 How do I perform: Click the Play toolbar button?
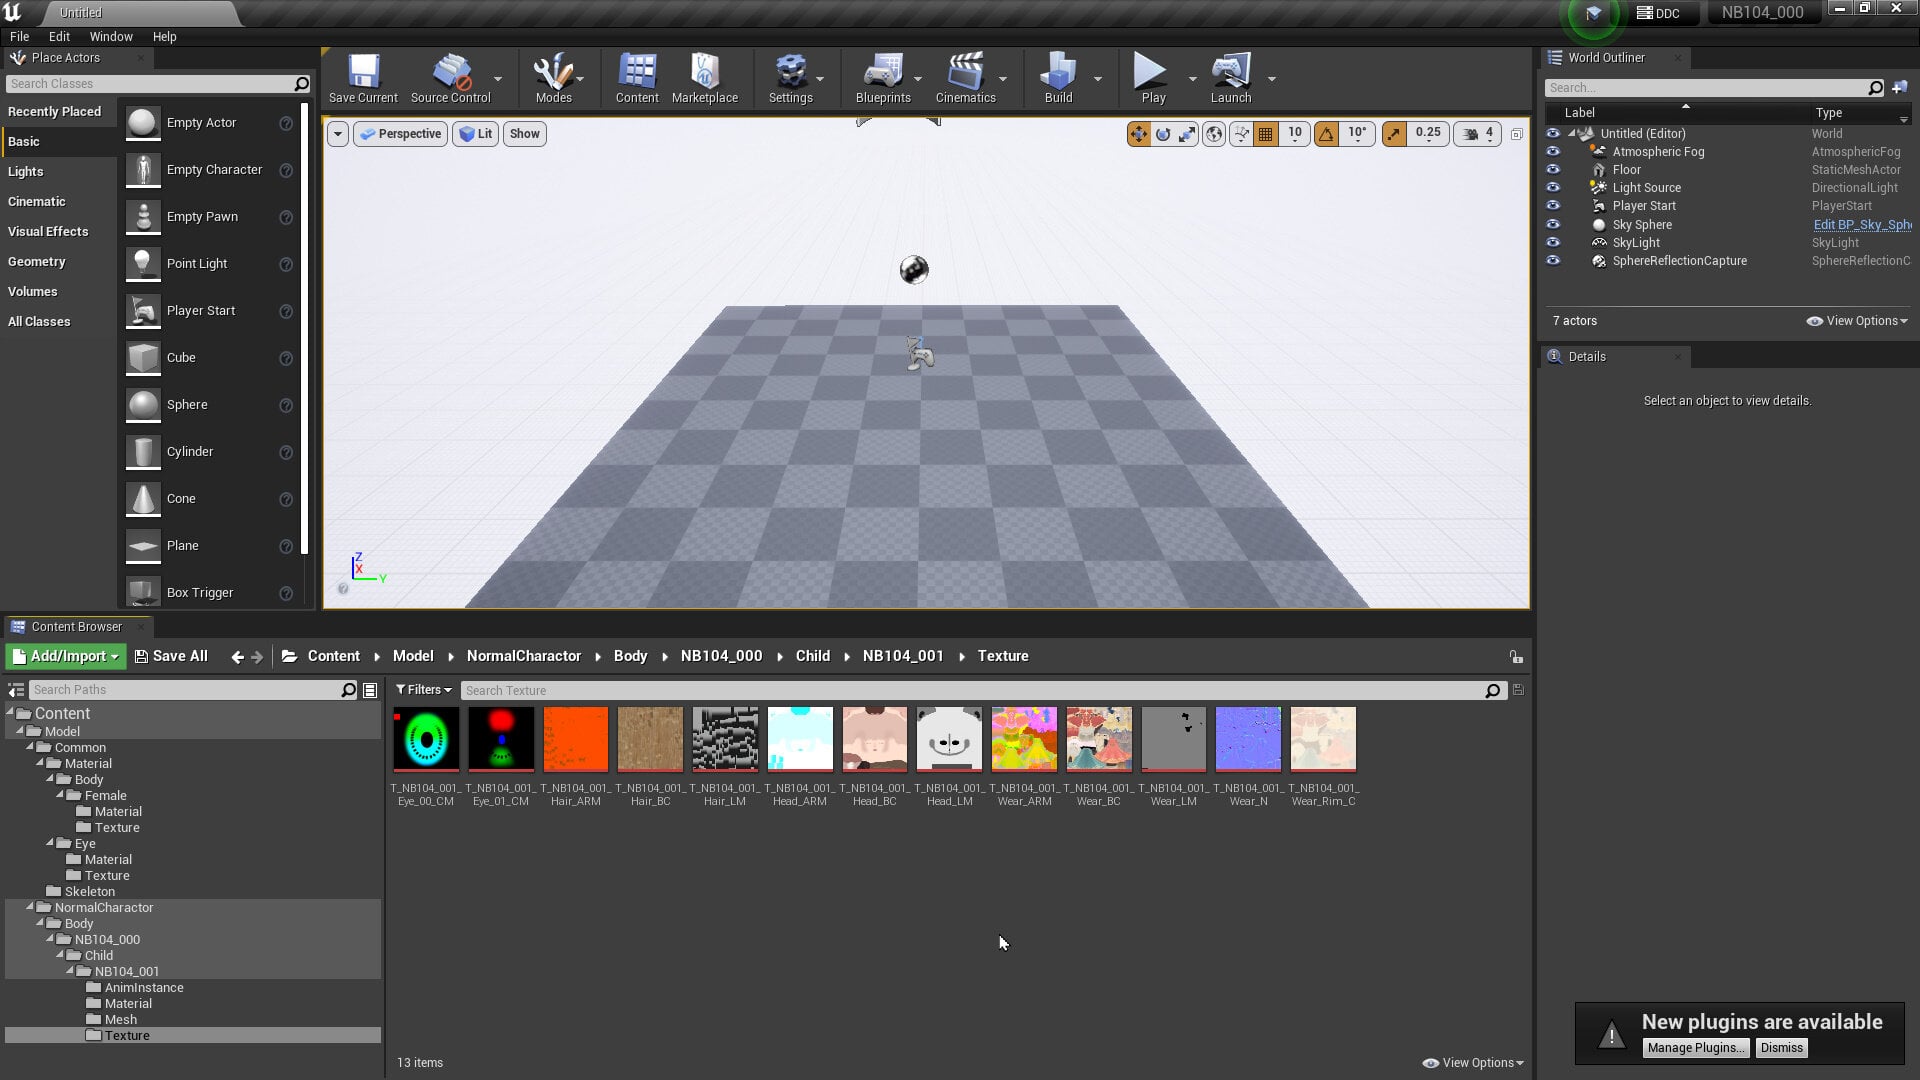tap(1153, 78)
